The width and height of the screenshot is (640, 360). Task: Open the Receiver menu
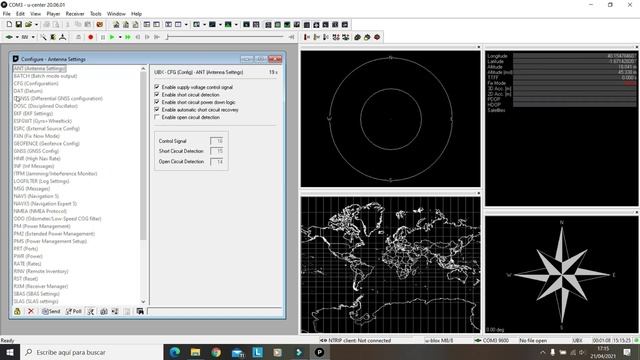75,13
